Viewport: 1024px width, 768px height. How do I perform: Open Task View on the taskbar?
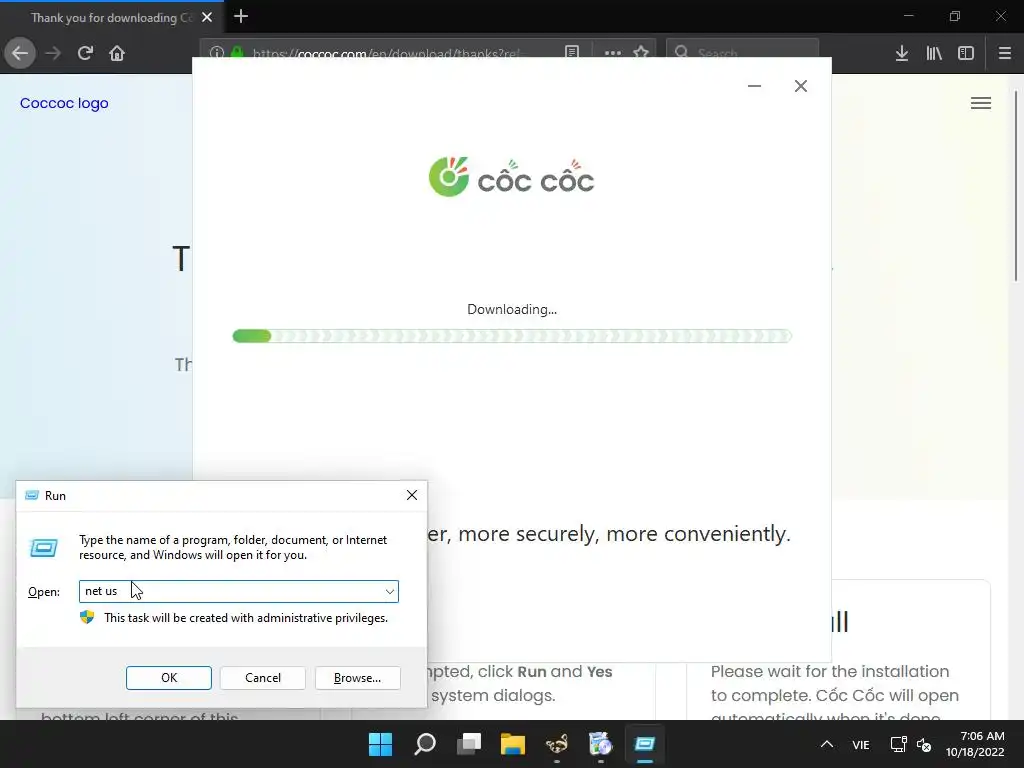pyautogui.click(x=469, y=744)
